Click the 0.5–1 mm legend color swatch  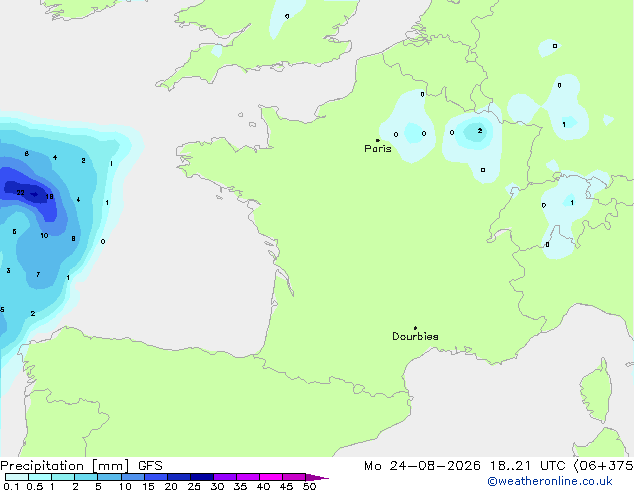point(40,477)
